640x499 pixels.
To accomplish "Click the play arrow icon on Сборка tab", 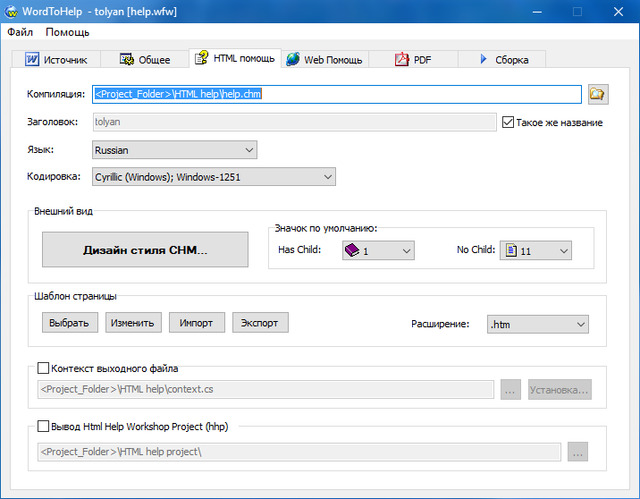I will coord(482,59).
